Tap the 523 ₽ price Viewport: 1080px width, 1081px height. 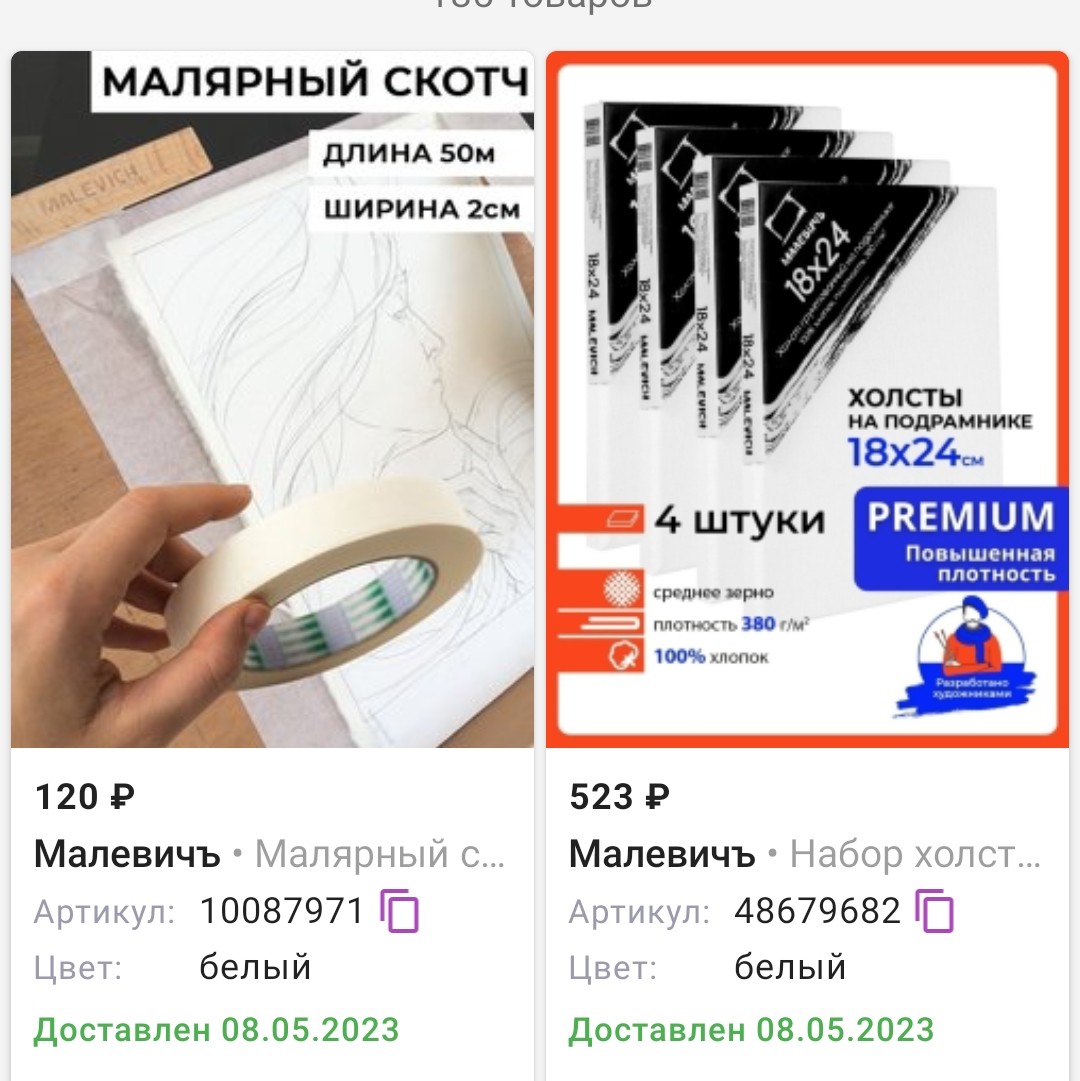click(619, 797)
